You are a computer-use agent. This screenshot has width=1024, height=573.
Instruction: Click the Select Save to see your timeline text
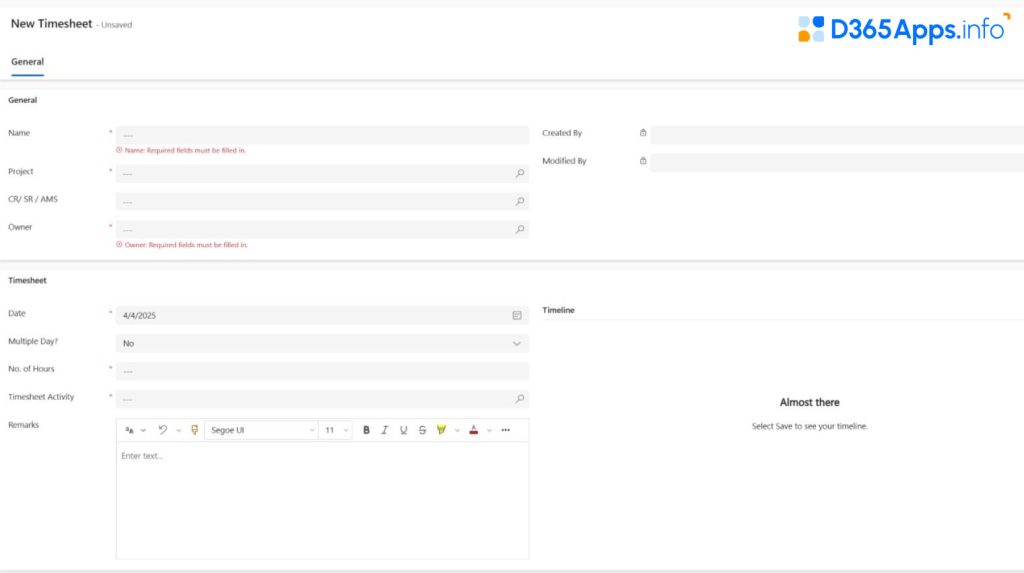(809, 426)
